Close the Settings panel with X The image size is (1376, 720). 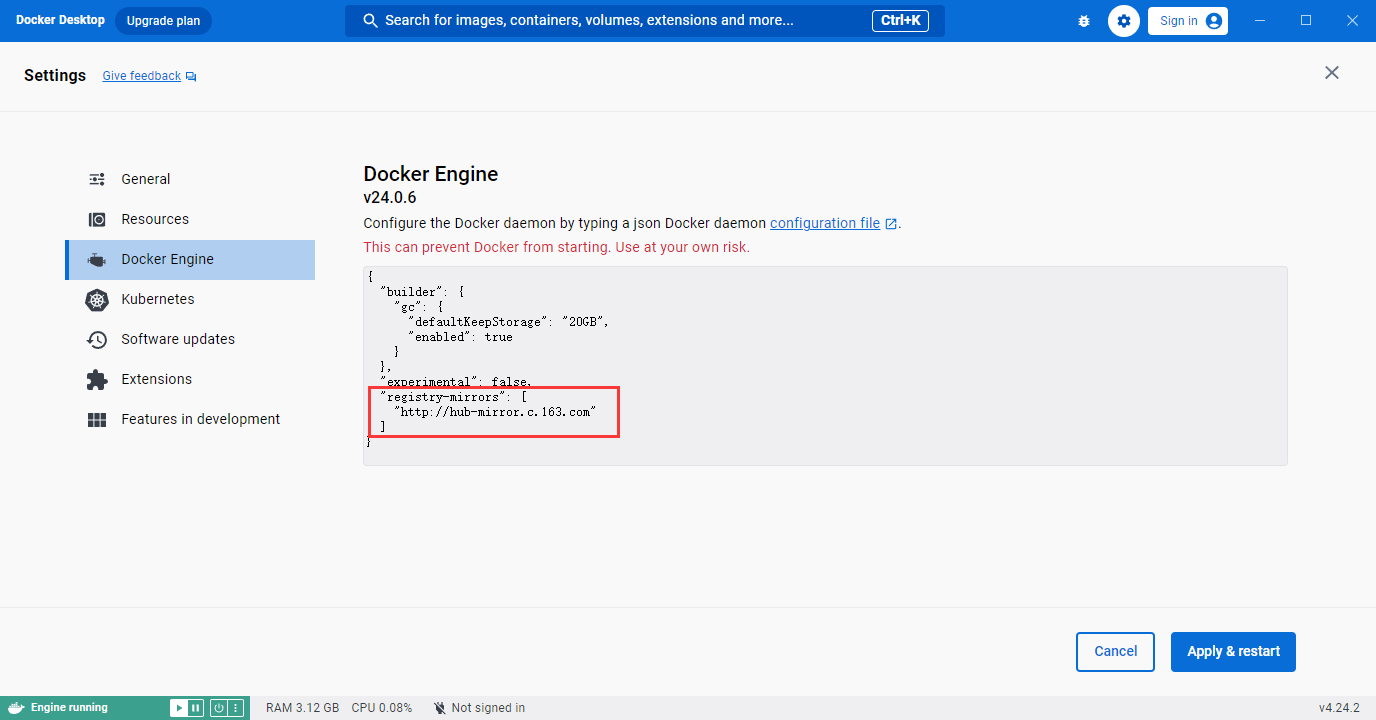(1332, 73)
